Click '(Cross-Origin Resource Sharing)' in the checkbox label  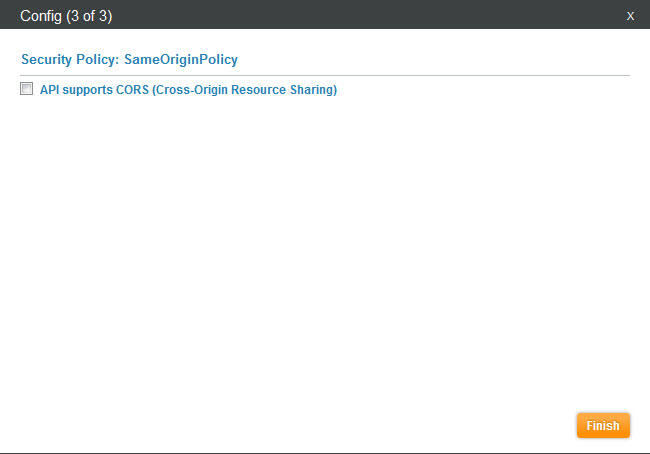(x=245, y=90)
